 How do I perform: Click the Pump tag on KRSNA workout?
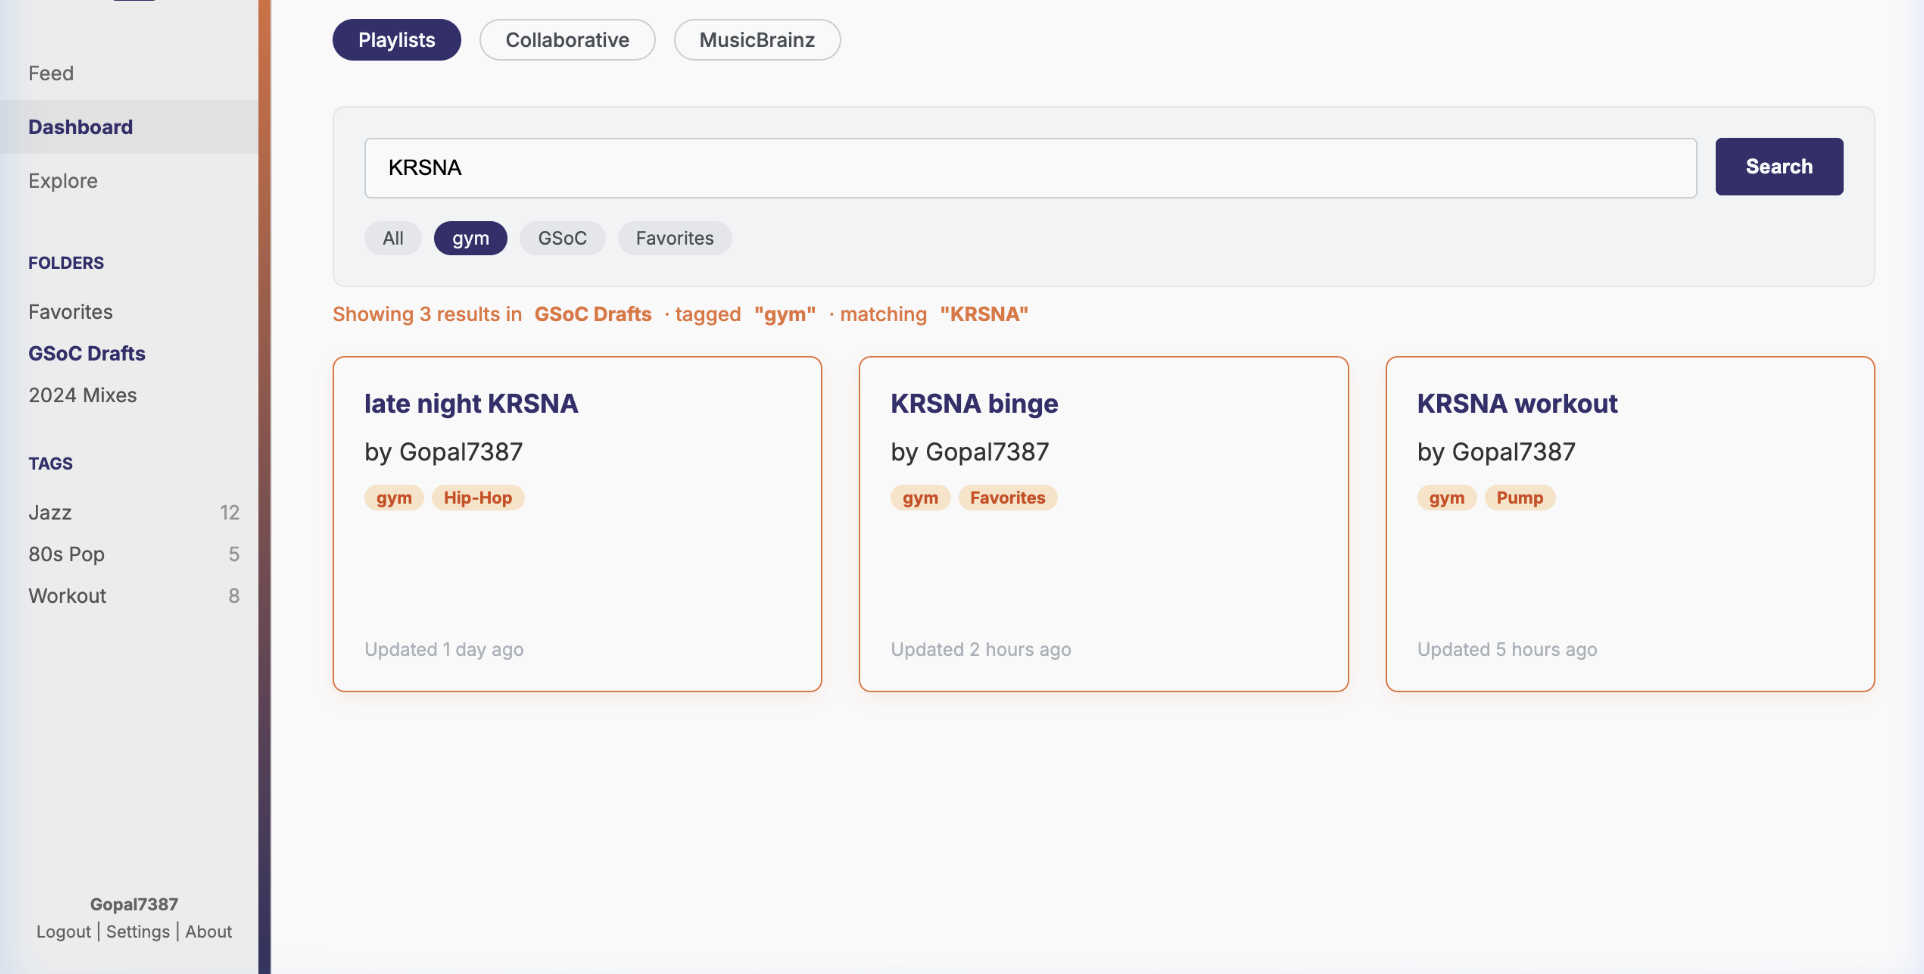(x=1519, y=498)
